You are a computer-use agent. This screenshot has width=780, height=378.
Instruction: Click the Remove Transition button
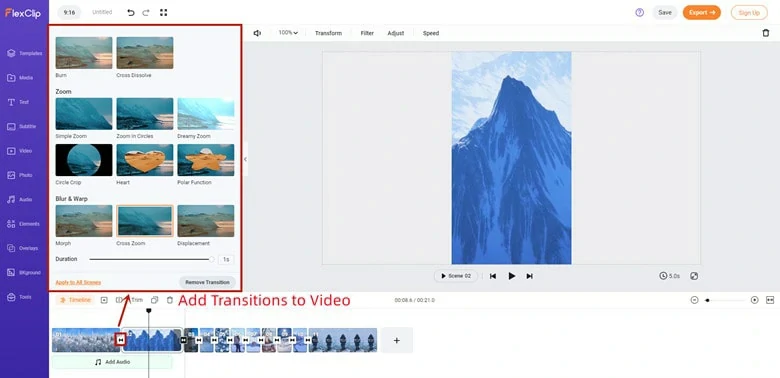pos(207,282)
